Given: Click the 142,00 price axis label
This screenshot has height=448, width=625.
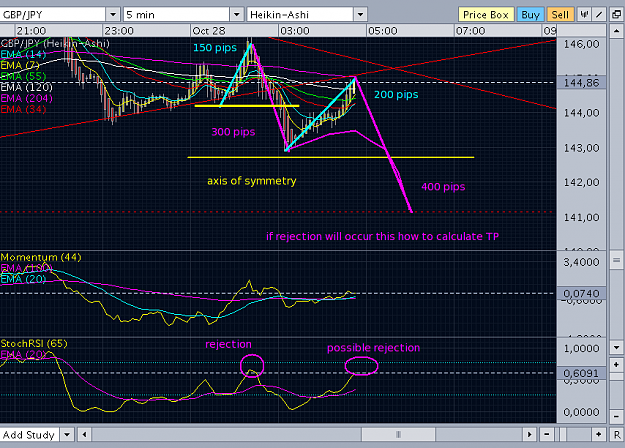Looking at the screenshot, I should [581, 182].
